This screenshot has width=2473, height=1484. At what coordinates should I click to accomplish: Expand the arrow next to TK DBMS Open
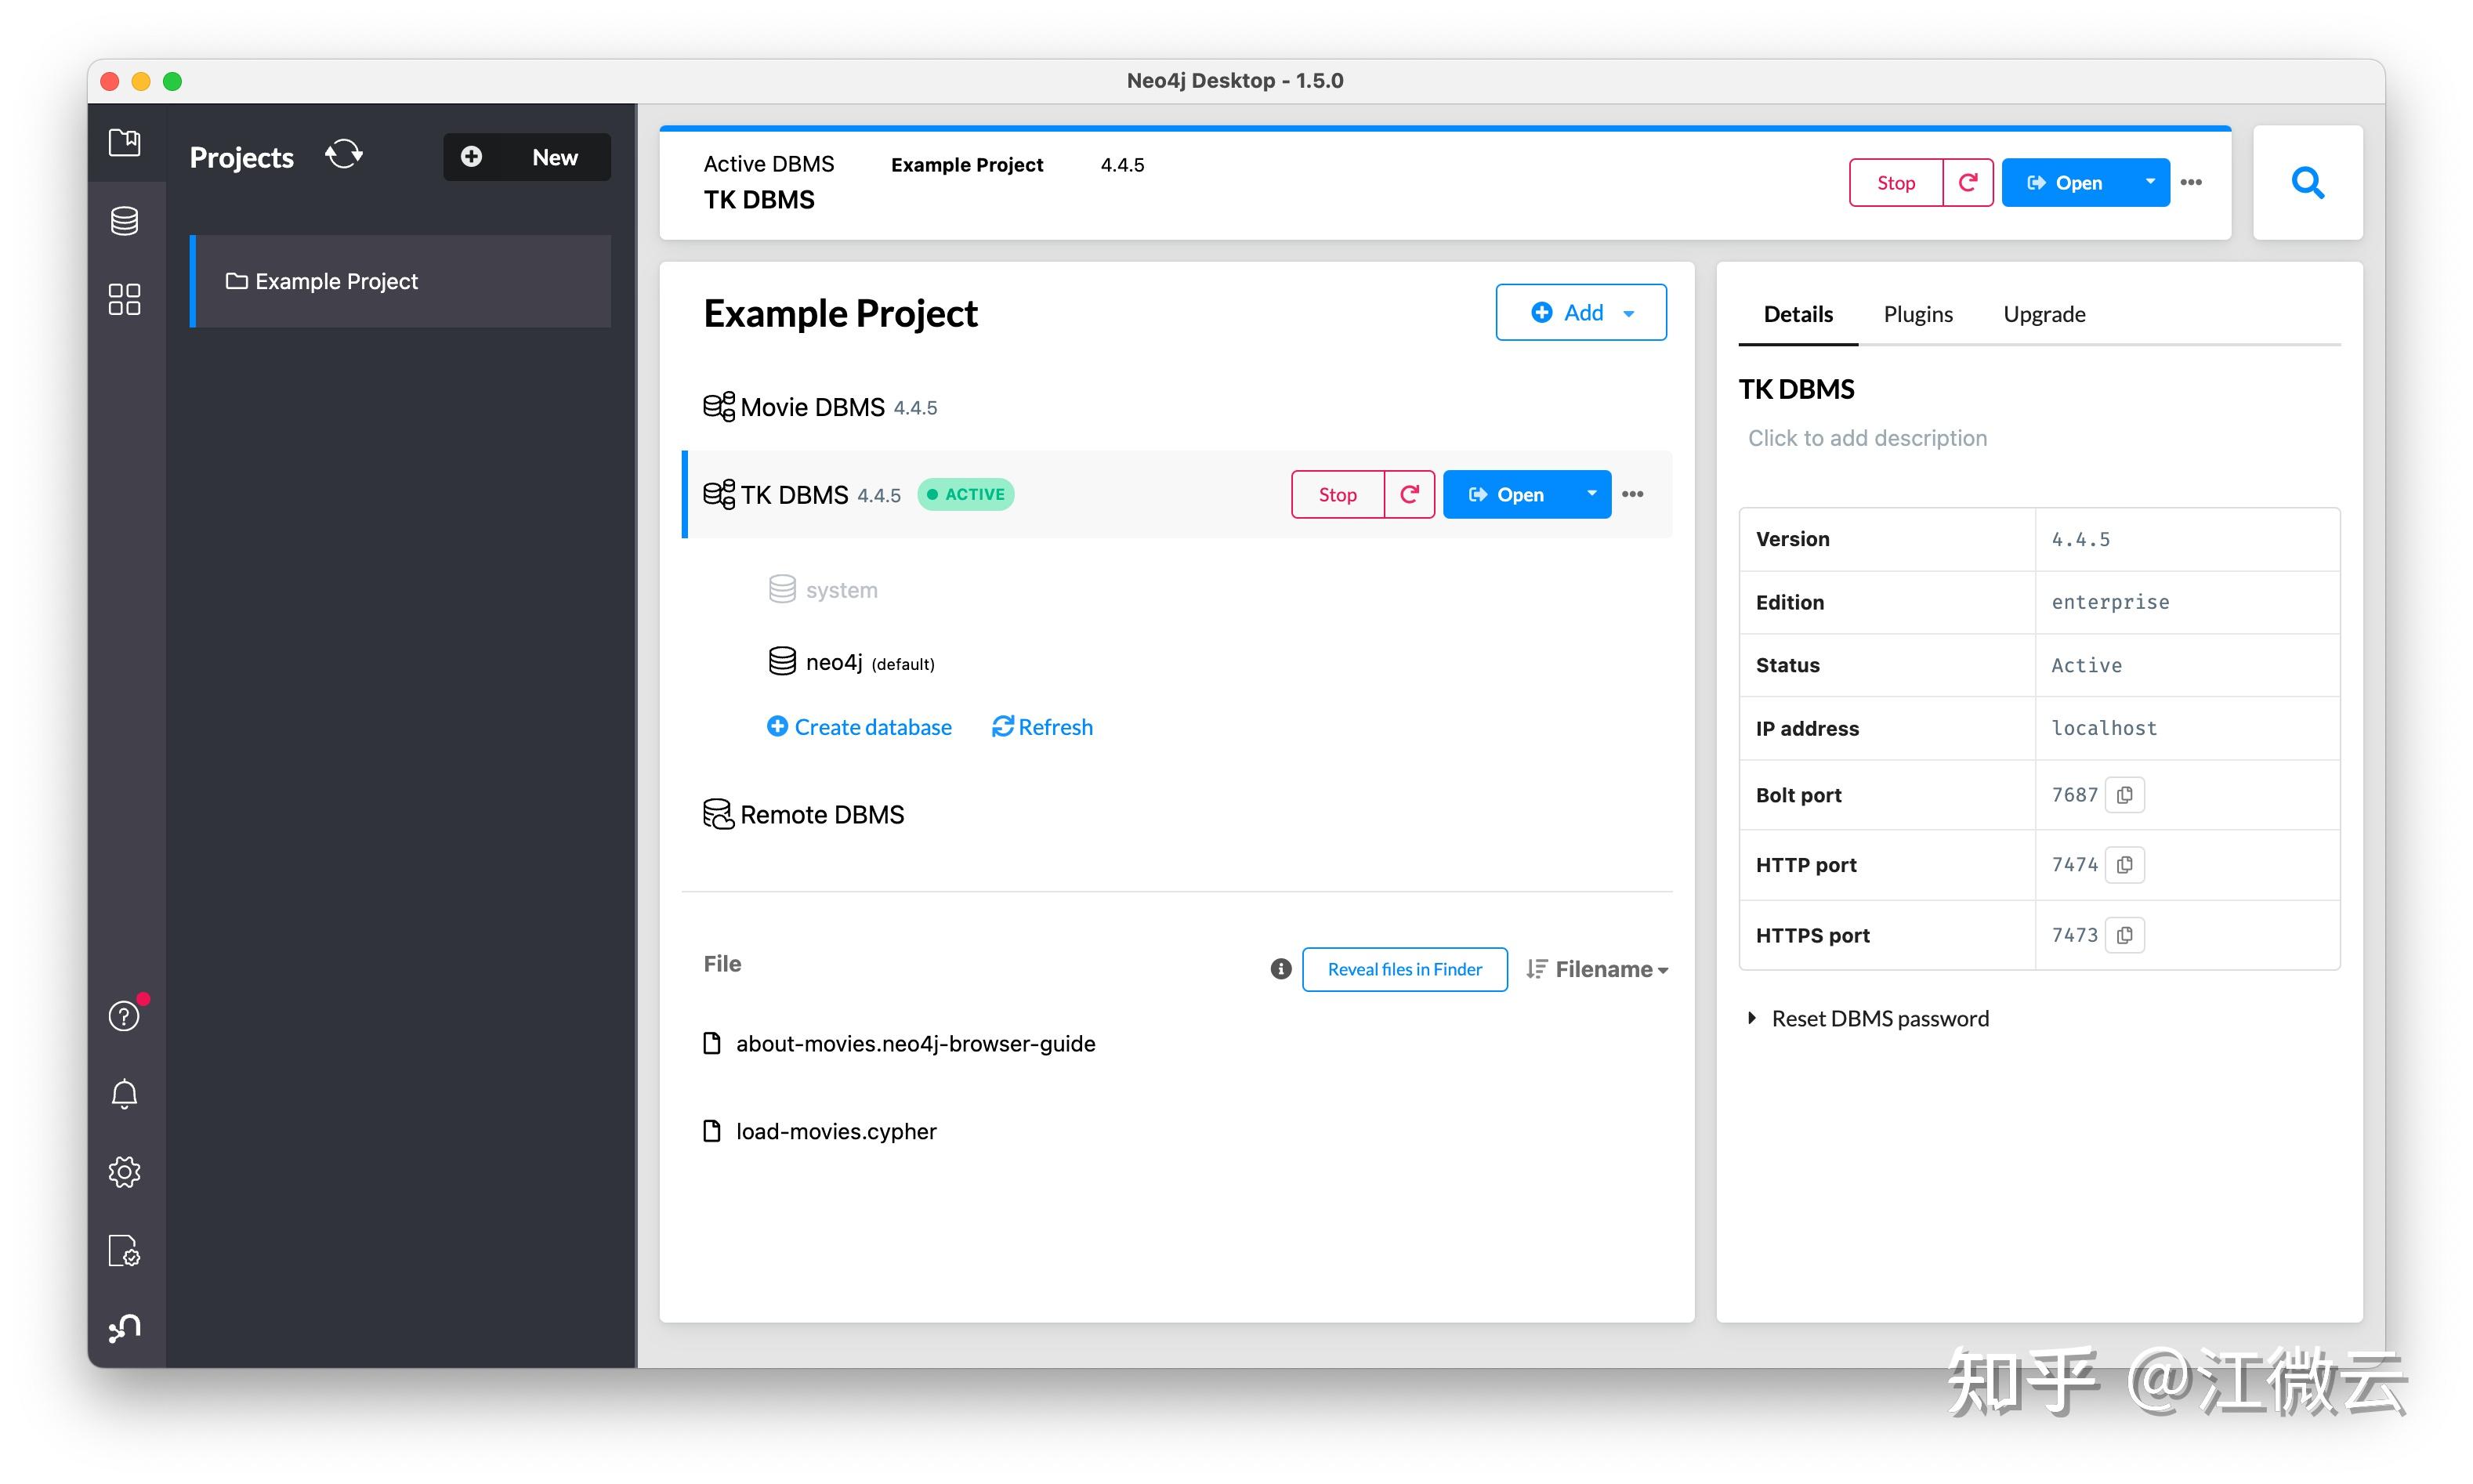1591,494
